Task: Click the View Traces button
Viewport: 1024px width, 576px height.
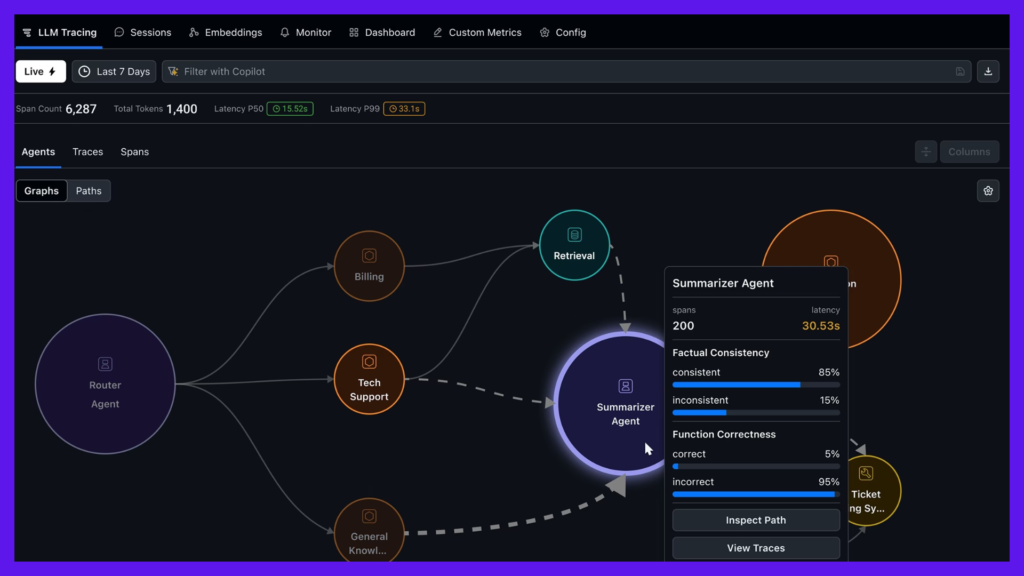Action: (755, 548)
